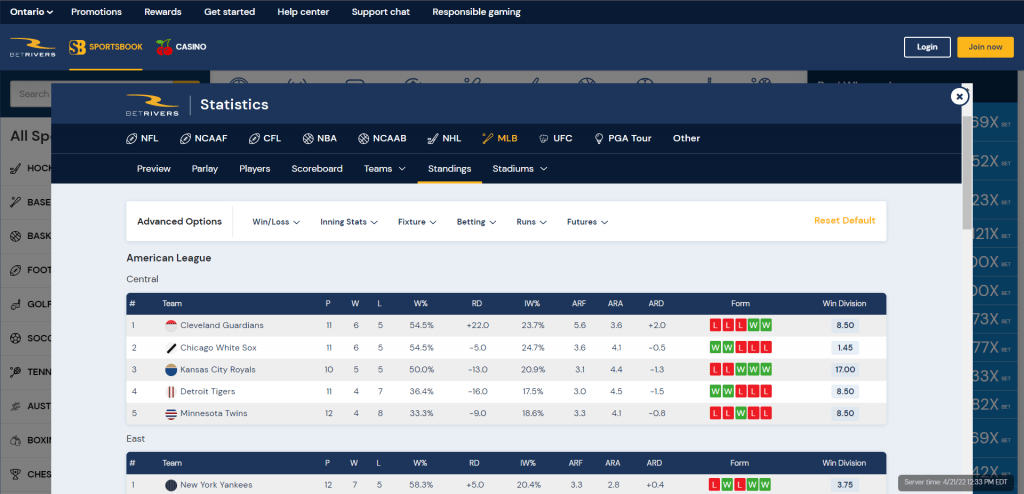This screenshot has height=494, width=1024.
Task: Open the NCAAF statistics tab
Action: (204, 139)
